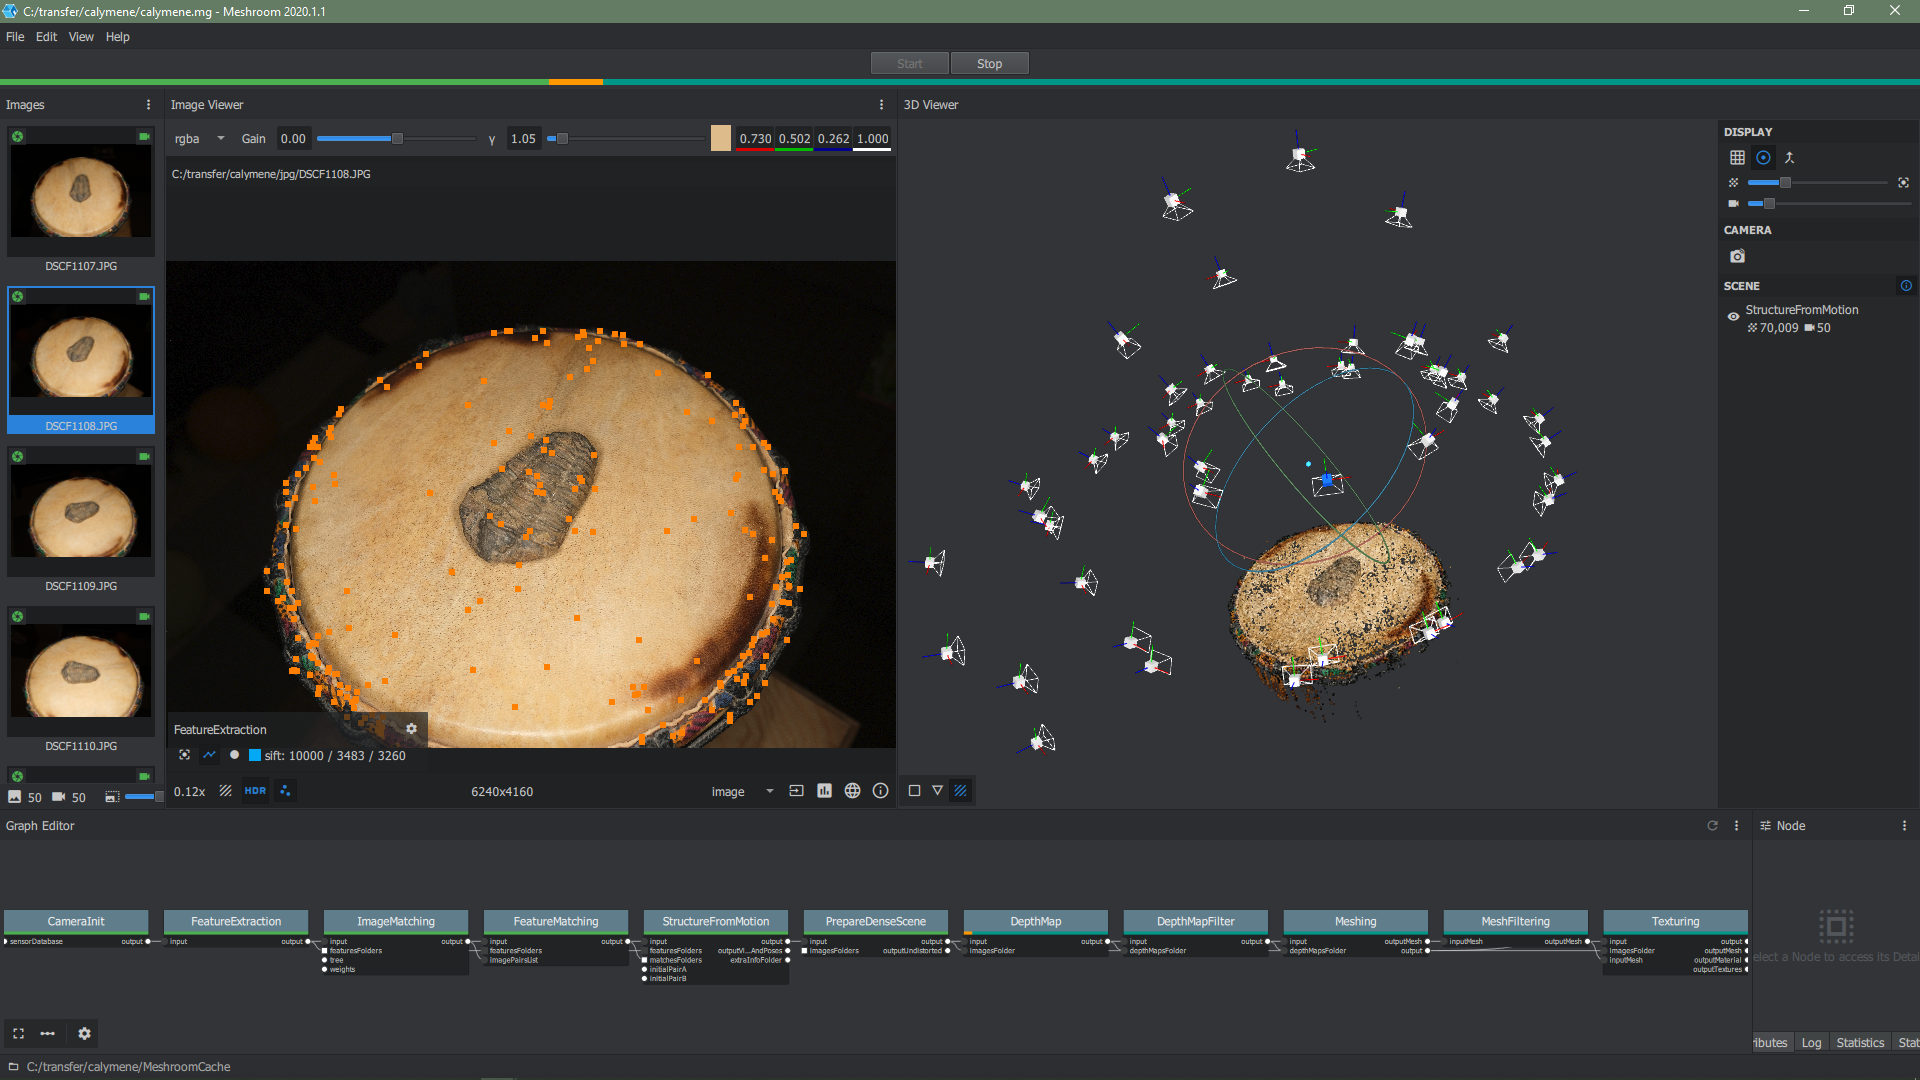
Task: Click the camera sync icon under CAMERA
Action: [1737, 256]
